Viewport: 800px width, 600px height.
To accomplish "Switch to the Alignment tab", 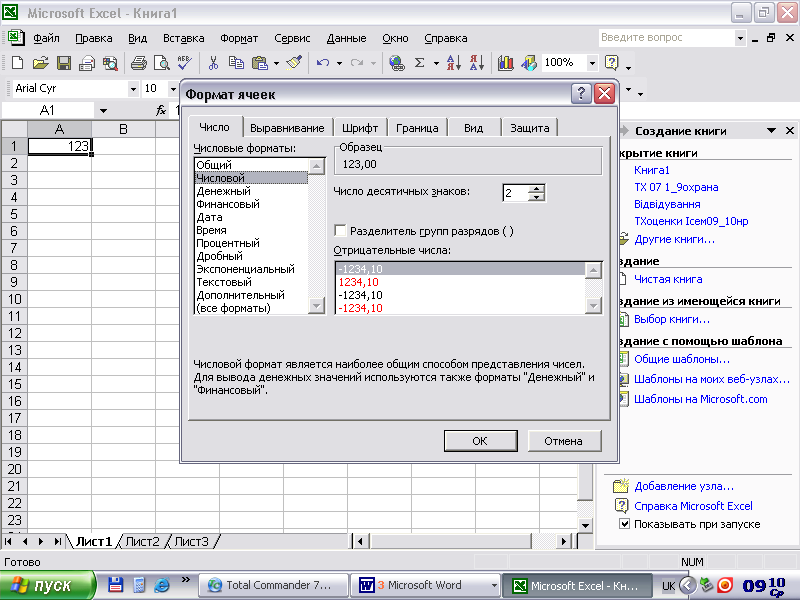I will (287, 128).
